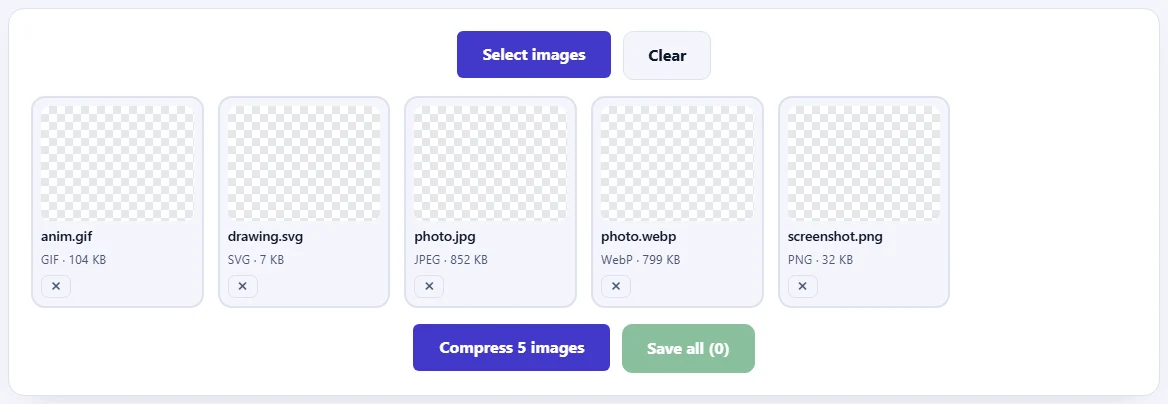The image size is (1168, 404).
Task: Select the drawing.svg thumbnail preview
Action: point(304,162)
